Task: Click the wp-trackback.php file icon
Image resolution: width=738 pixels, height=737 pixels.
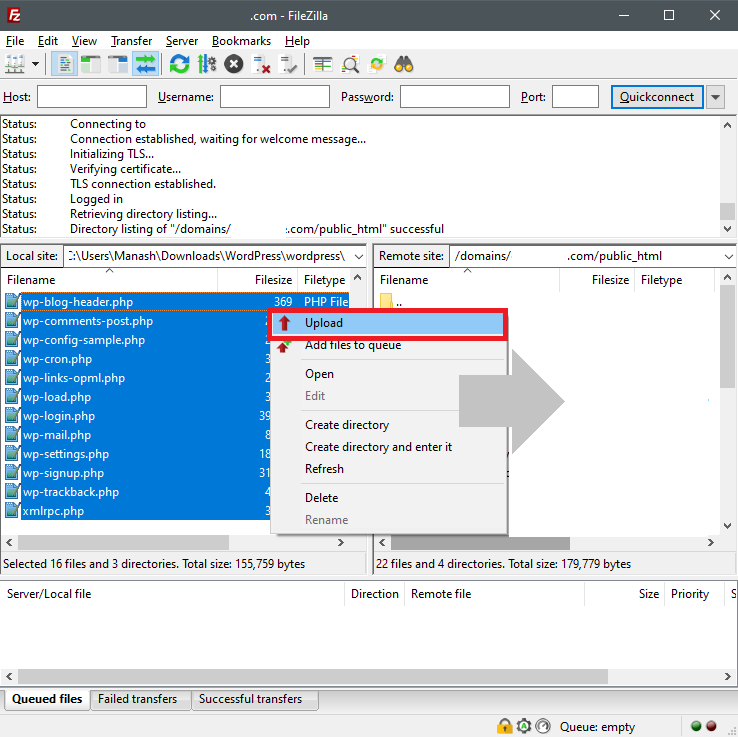Action: tap(12, 492)
